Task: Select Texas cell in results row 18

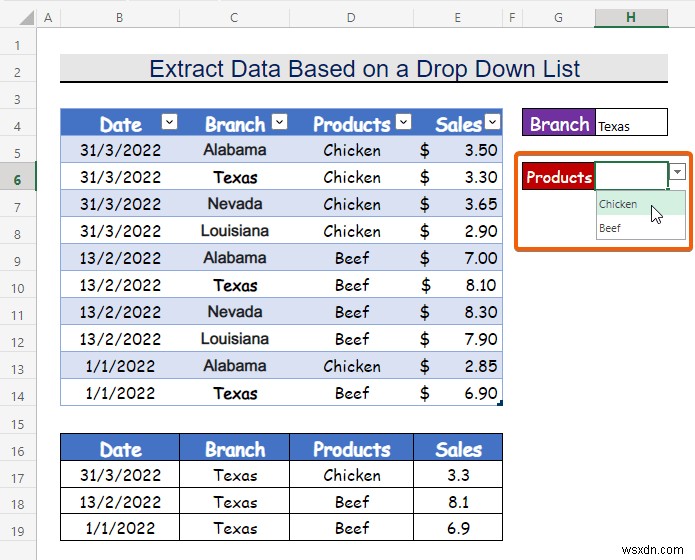Action: (x=234, y=501)
